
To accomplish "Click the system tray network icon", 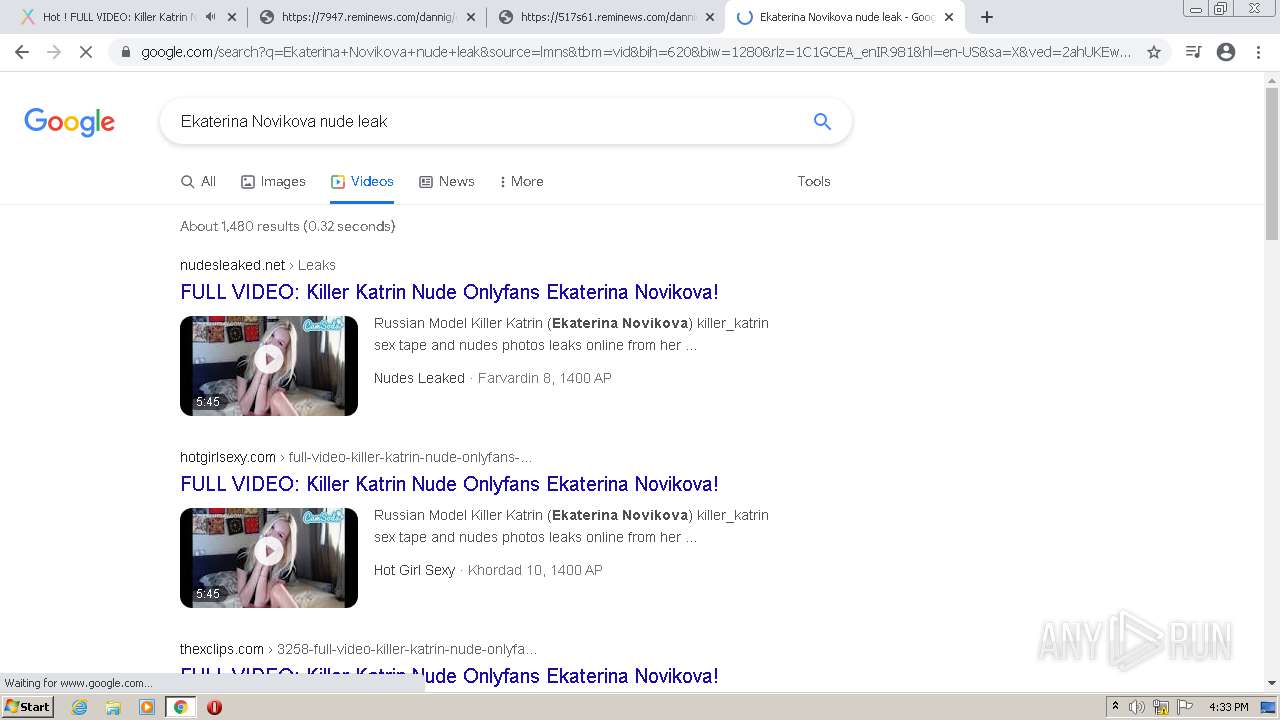I will click(1161, 707).
